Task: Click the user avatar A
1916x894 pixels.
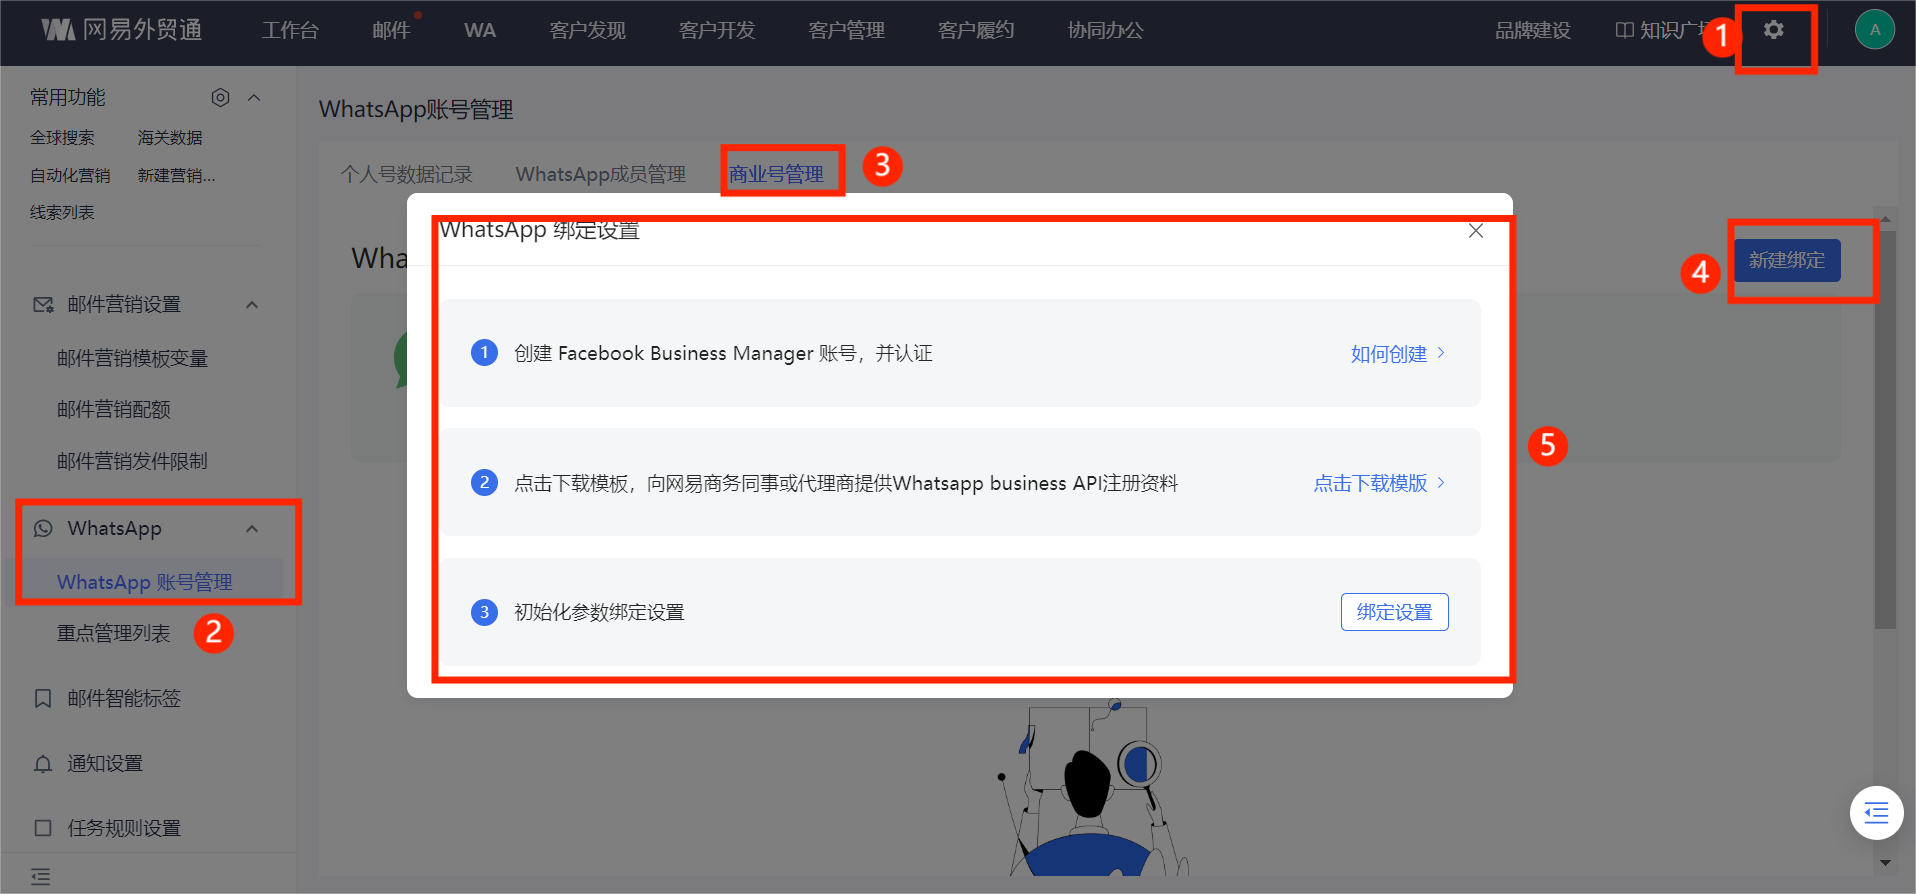Action: 1875,30
